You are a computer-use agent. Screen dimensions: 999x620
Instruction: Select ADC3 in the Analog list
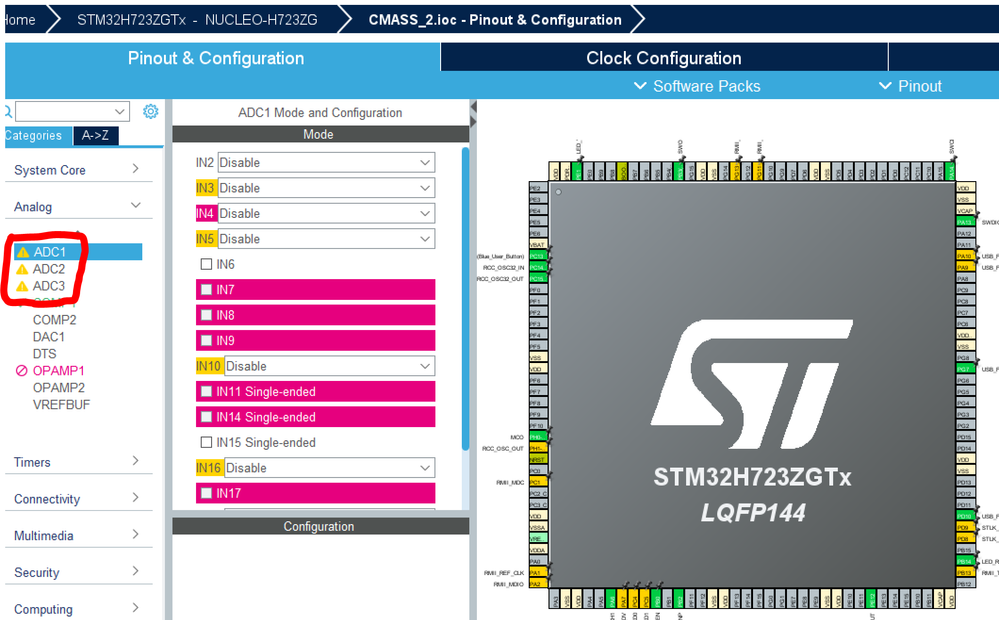48,285
